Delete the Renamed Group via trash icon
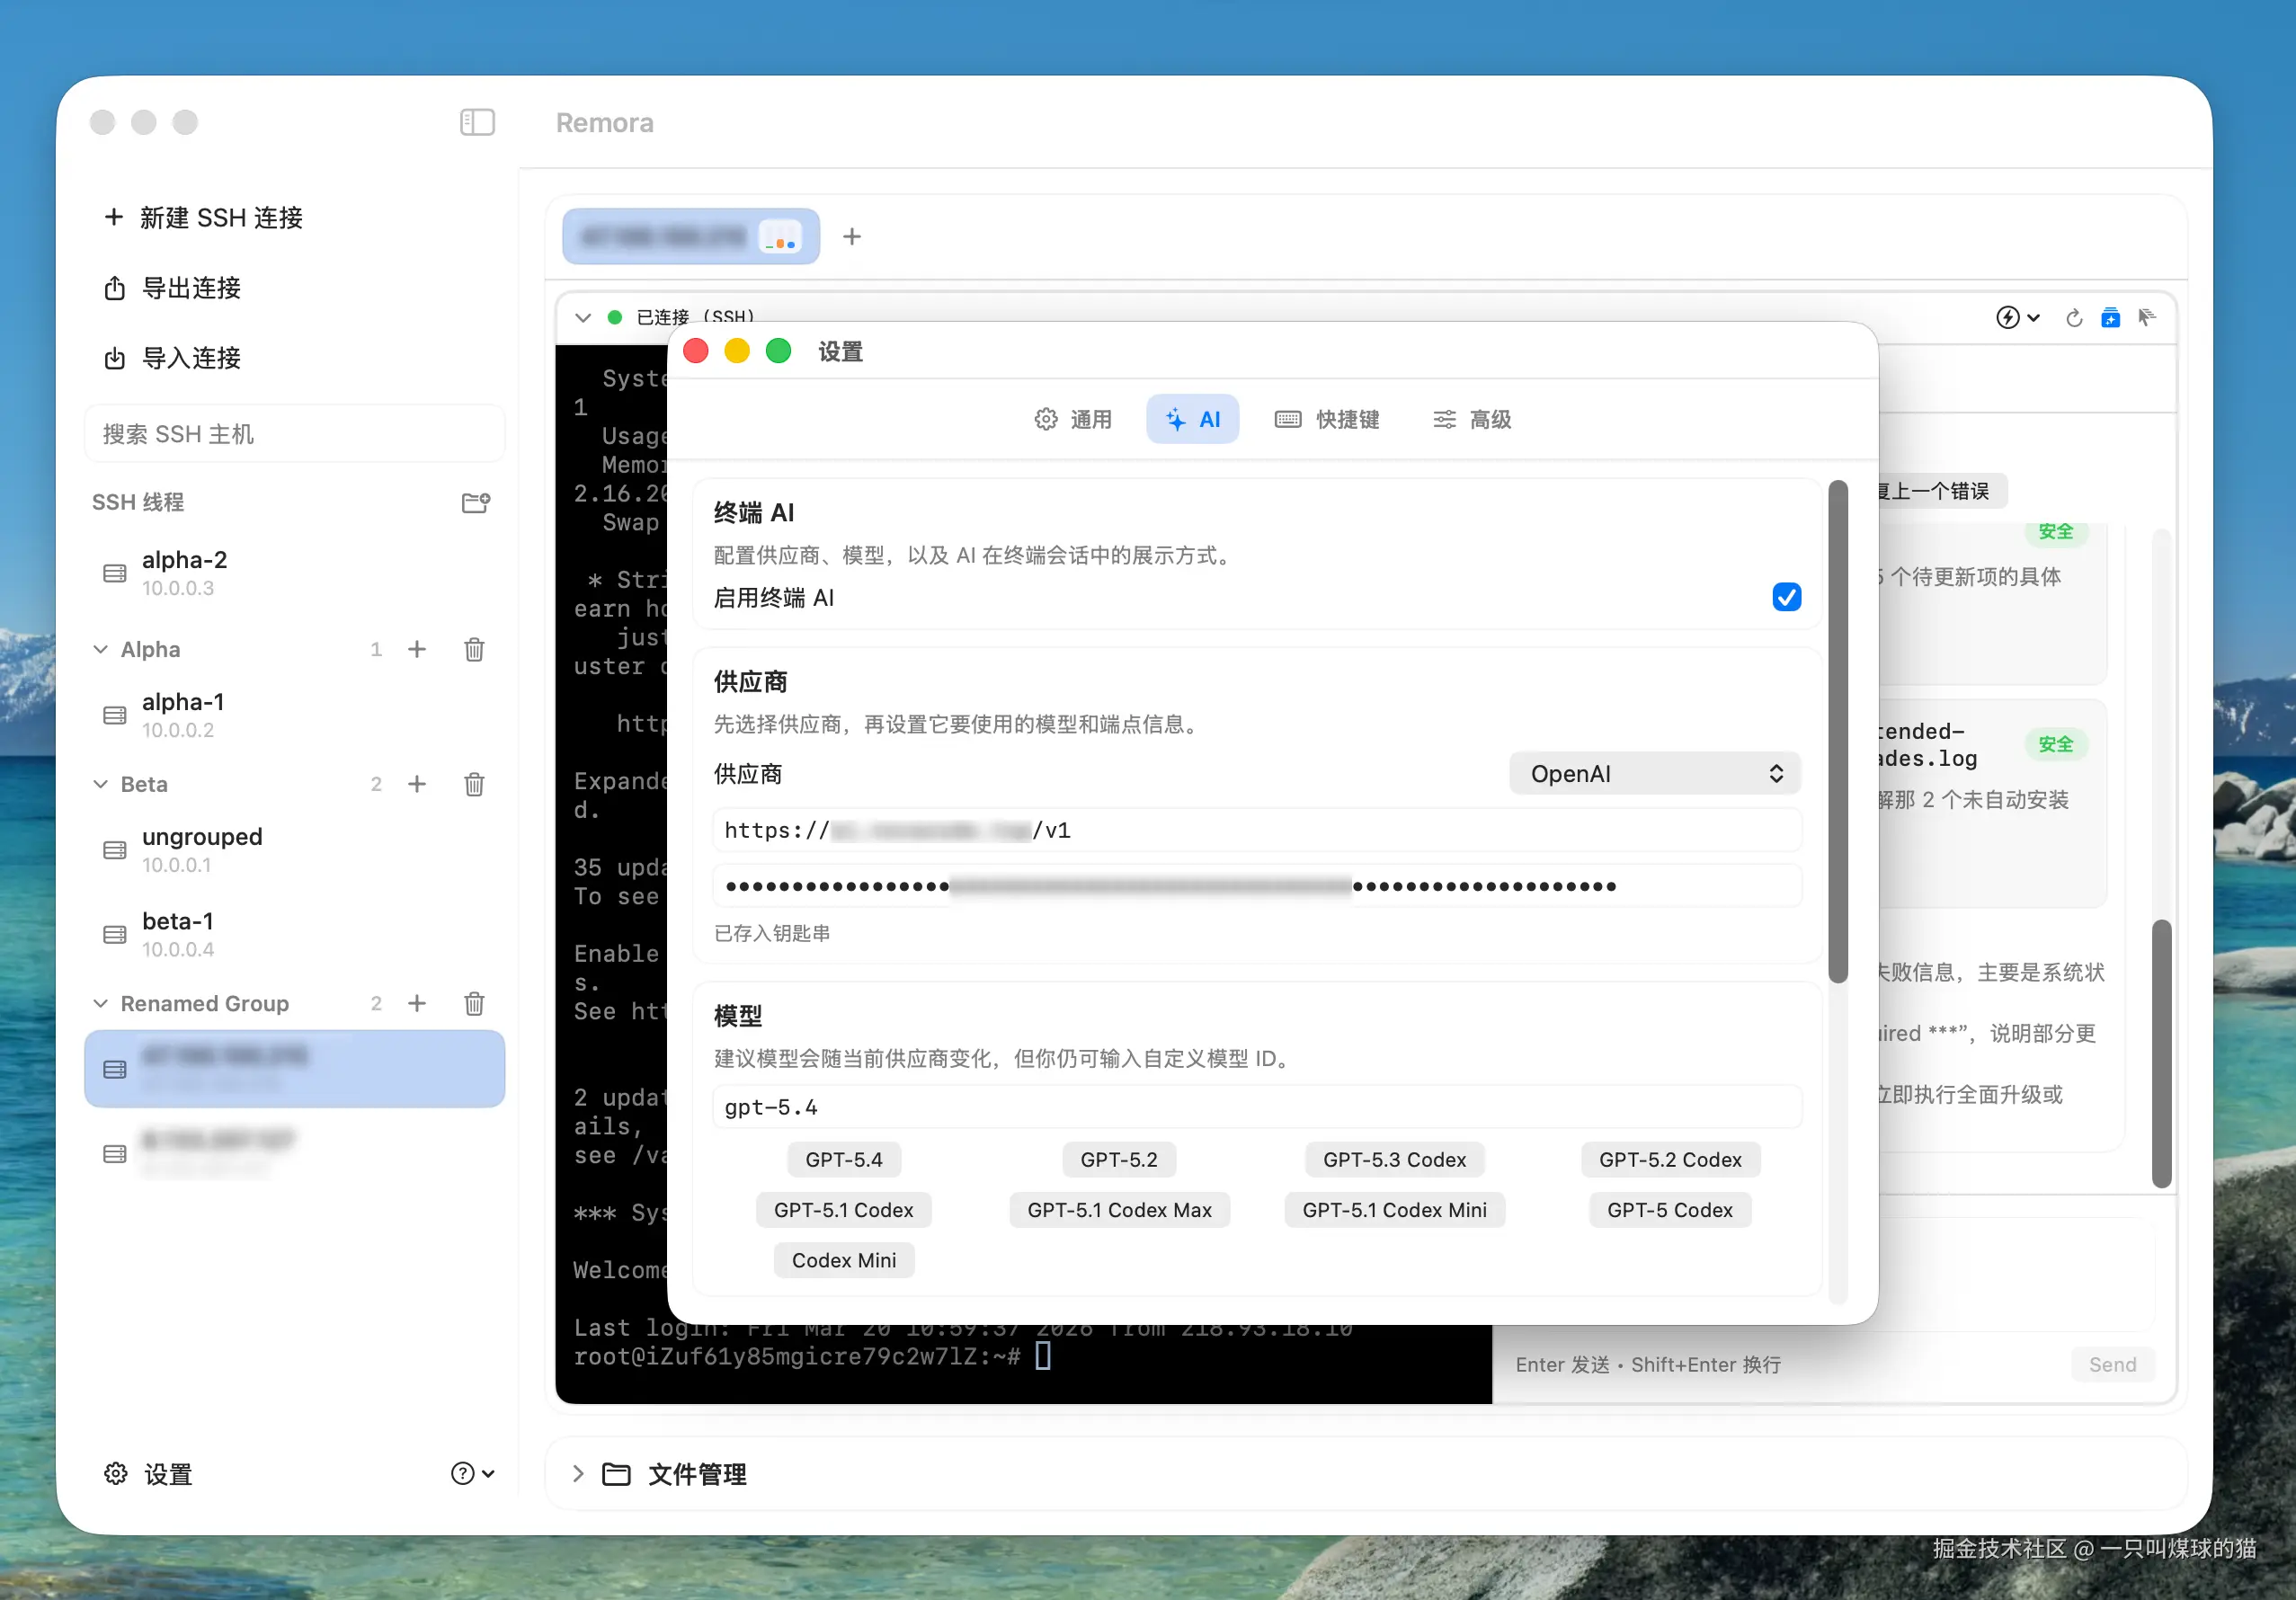The width and height of the screenshot is (2296, 1600). coord(474,1003)
